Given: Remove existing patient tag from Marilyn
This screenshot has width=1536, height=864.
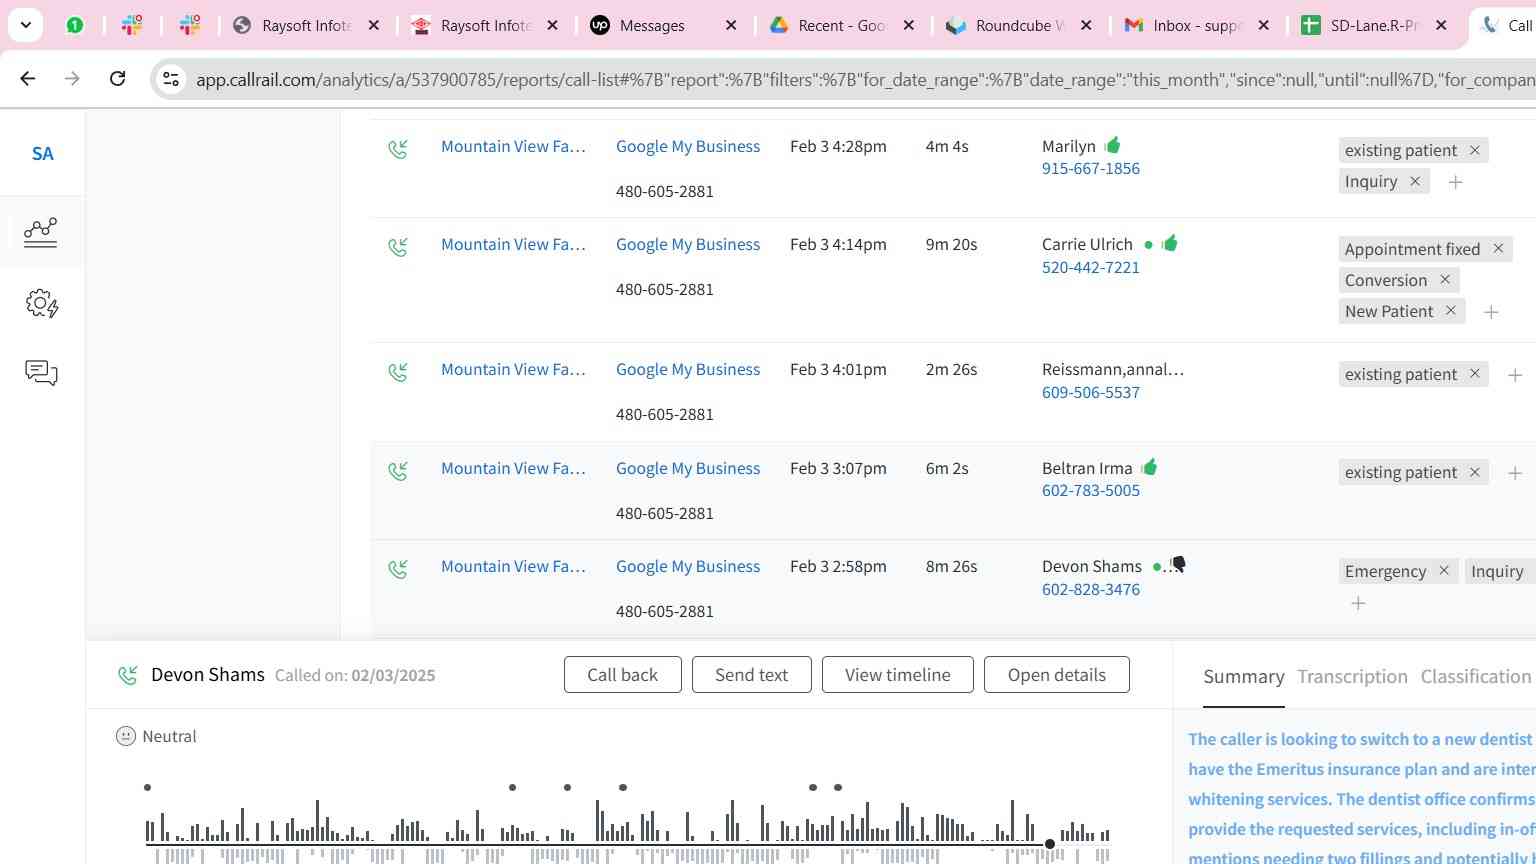Looking at the screenshot, I should pyautogui.click(x=1474, y=150).
